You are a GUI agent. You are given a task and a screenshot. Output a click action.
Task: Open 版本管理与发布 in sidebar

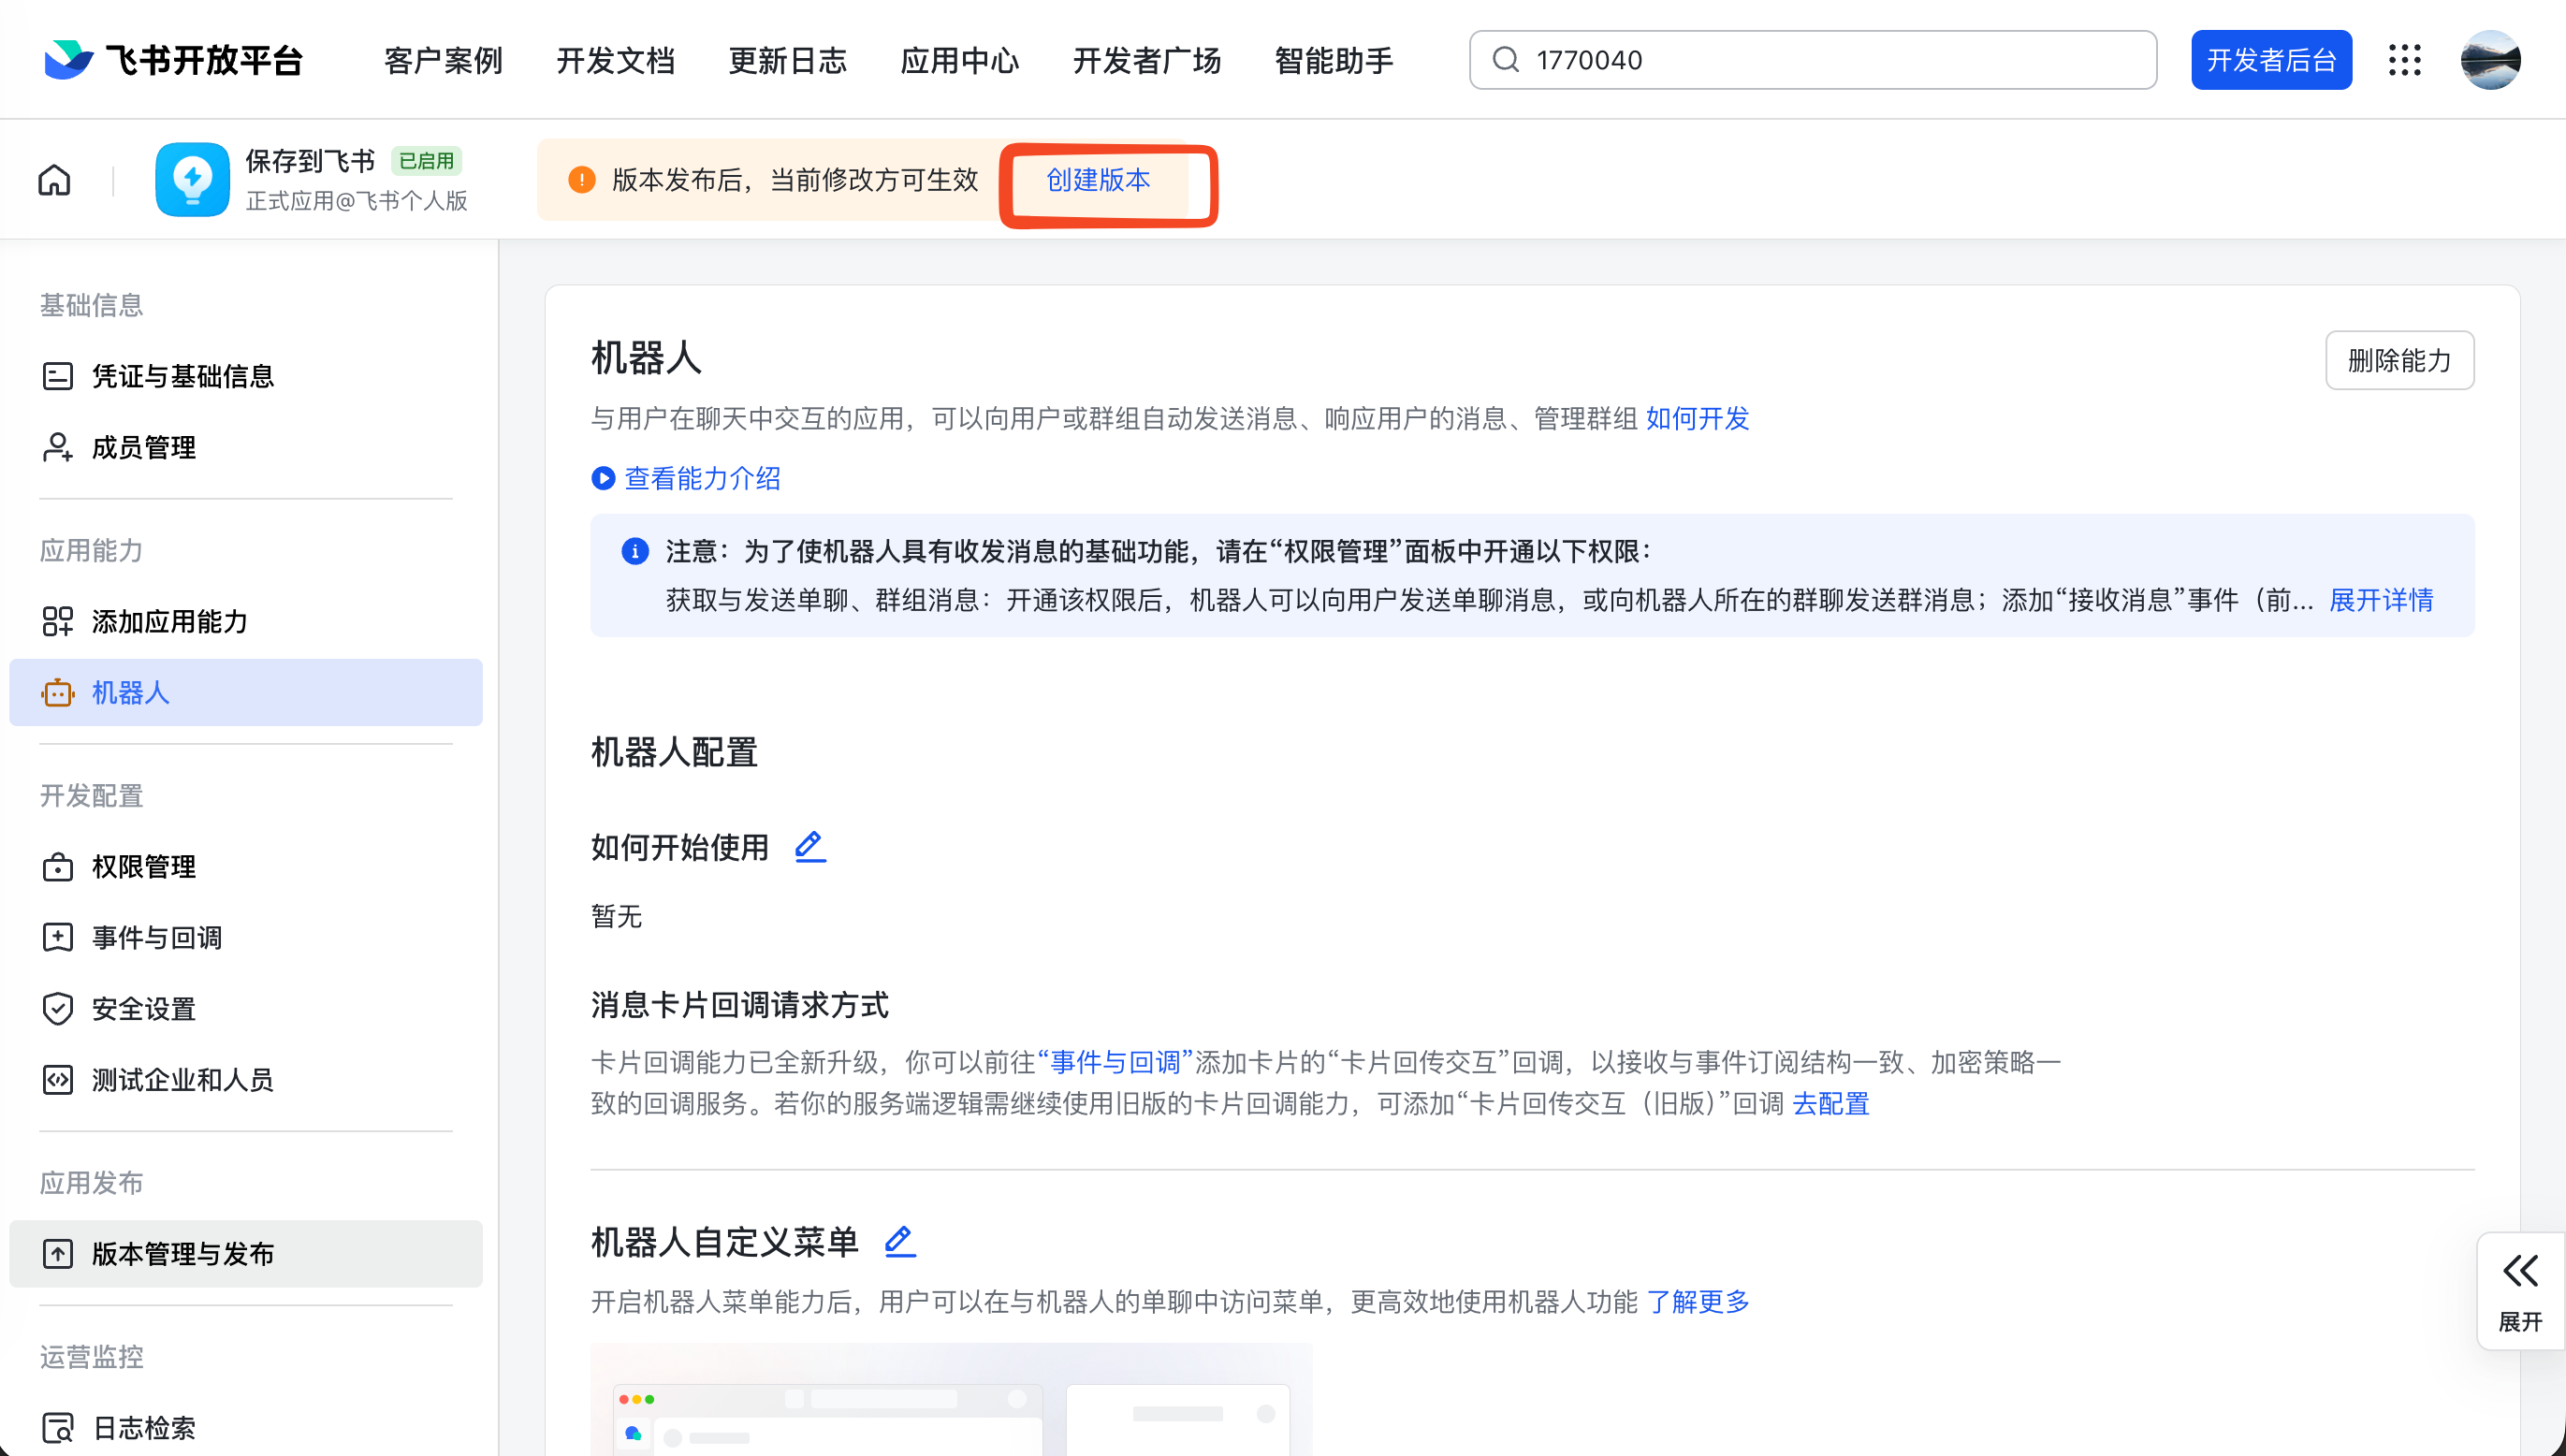pos(182,1253)
